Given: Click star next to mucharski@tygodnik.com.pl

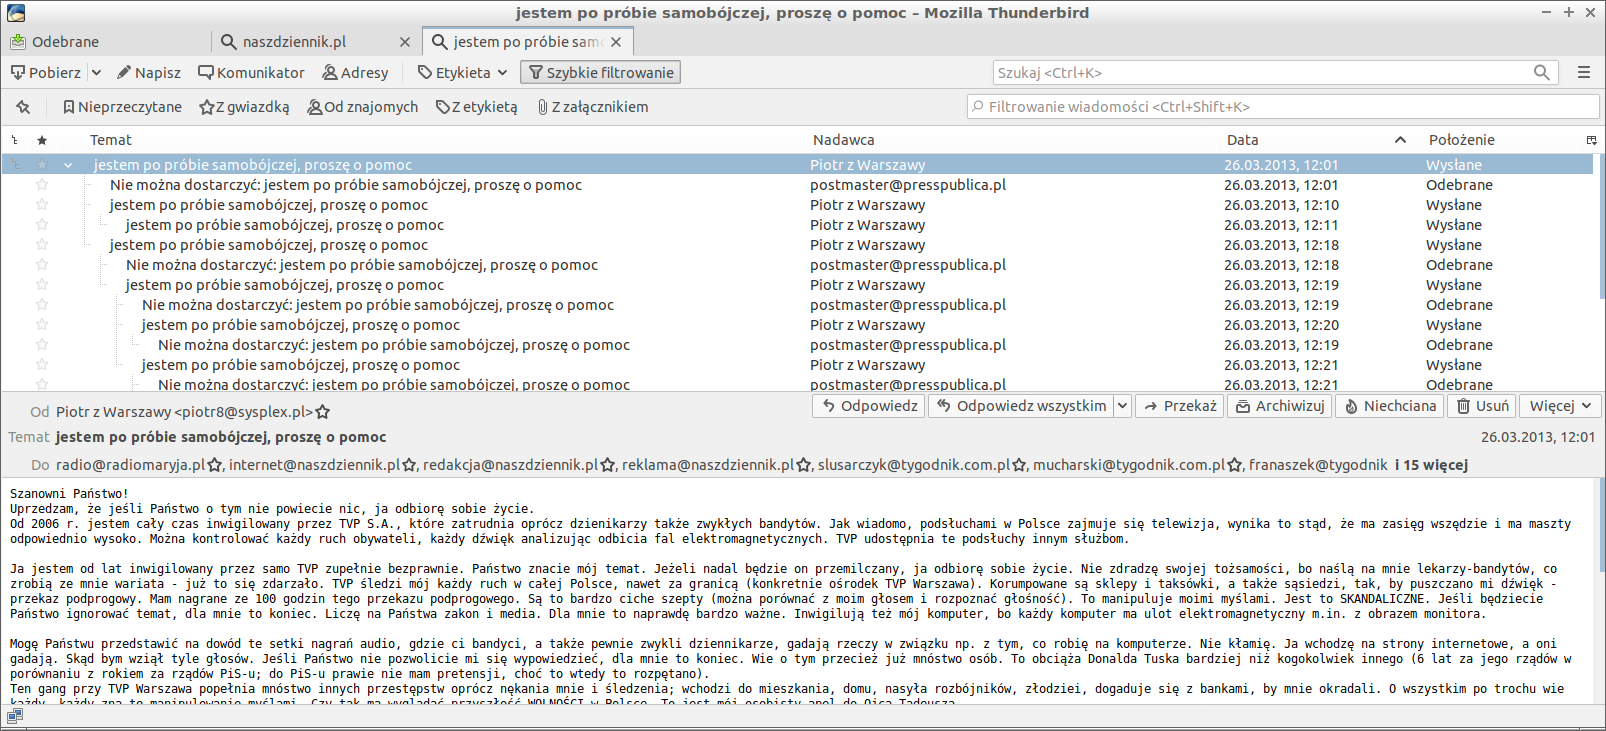Looking at the screenshot, I should [1235, 465].
